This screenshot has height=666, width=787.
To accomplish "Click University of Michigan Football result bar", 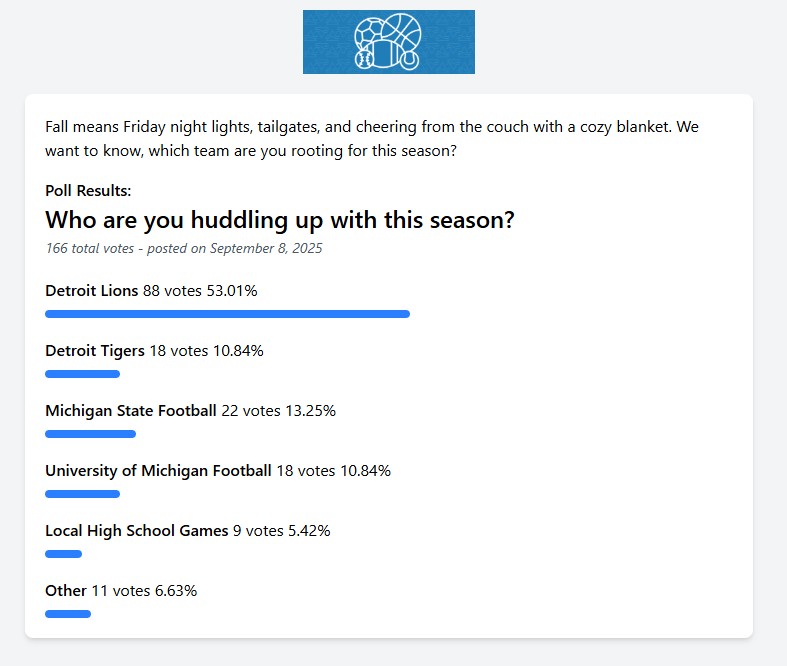I will (82, 494).
